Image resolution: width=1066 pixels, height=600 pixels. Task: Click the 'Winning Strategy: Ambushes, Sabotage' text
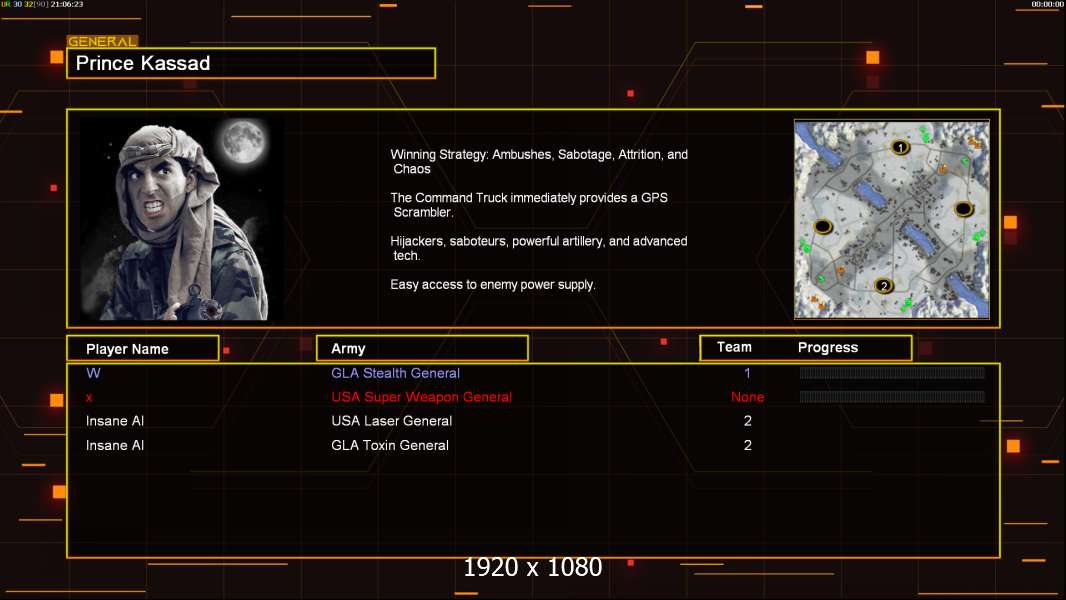coord(539,162)
